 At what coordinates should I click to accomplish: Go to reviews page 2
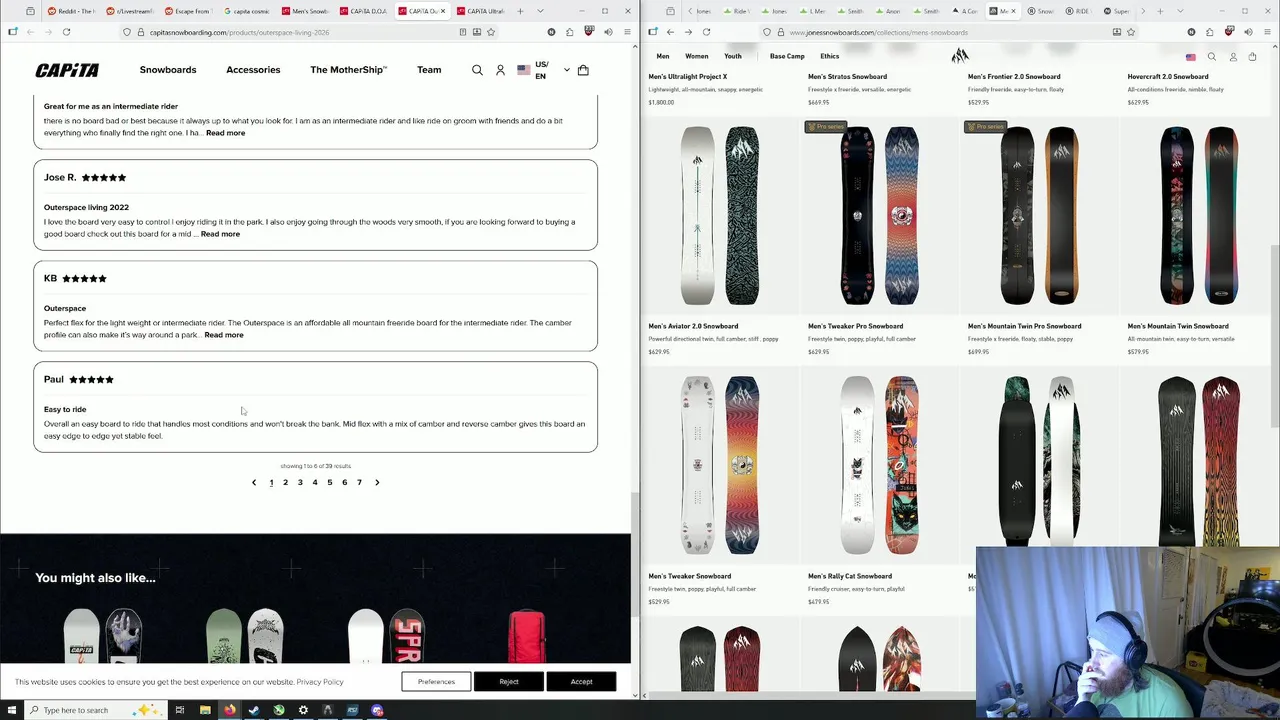pyautogui.click(x=285, y=482)
